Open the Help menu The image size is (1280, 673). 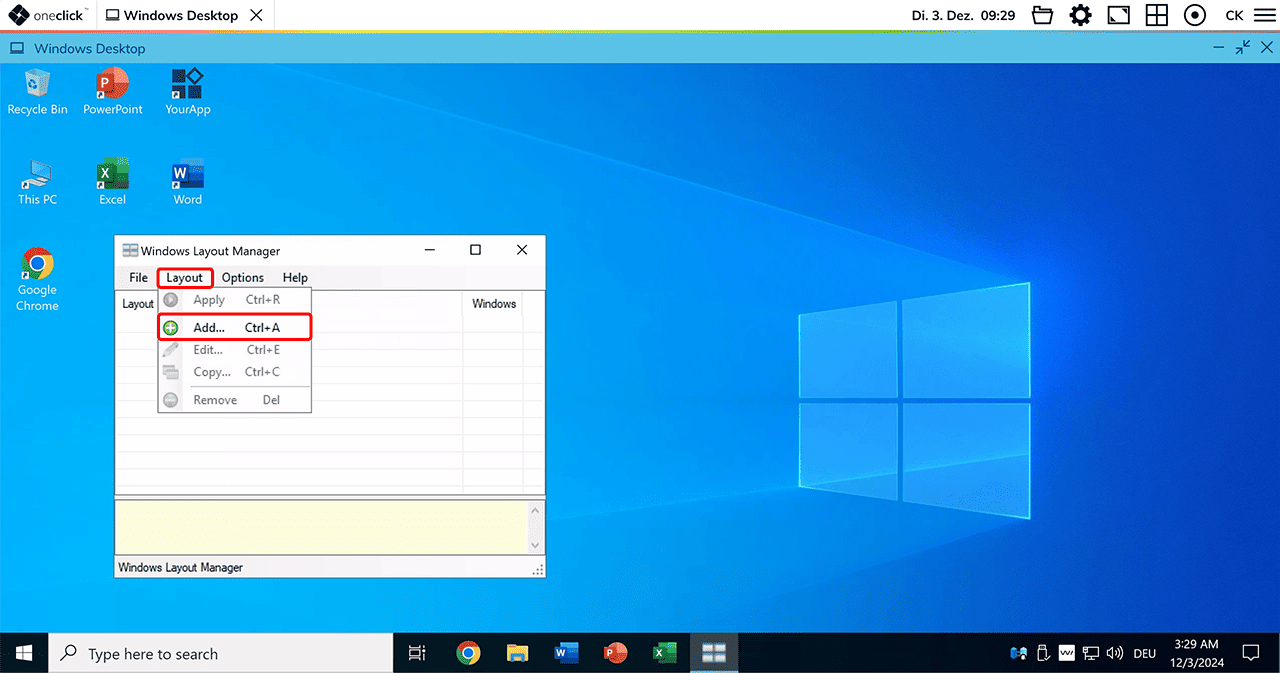[x=295, y=278]
